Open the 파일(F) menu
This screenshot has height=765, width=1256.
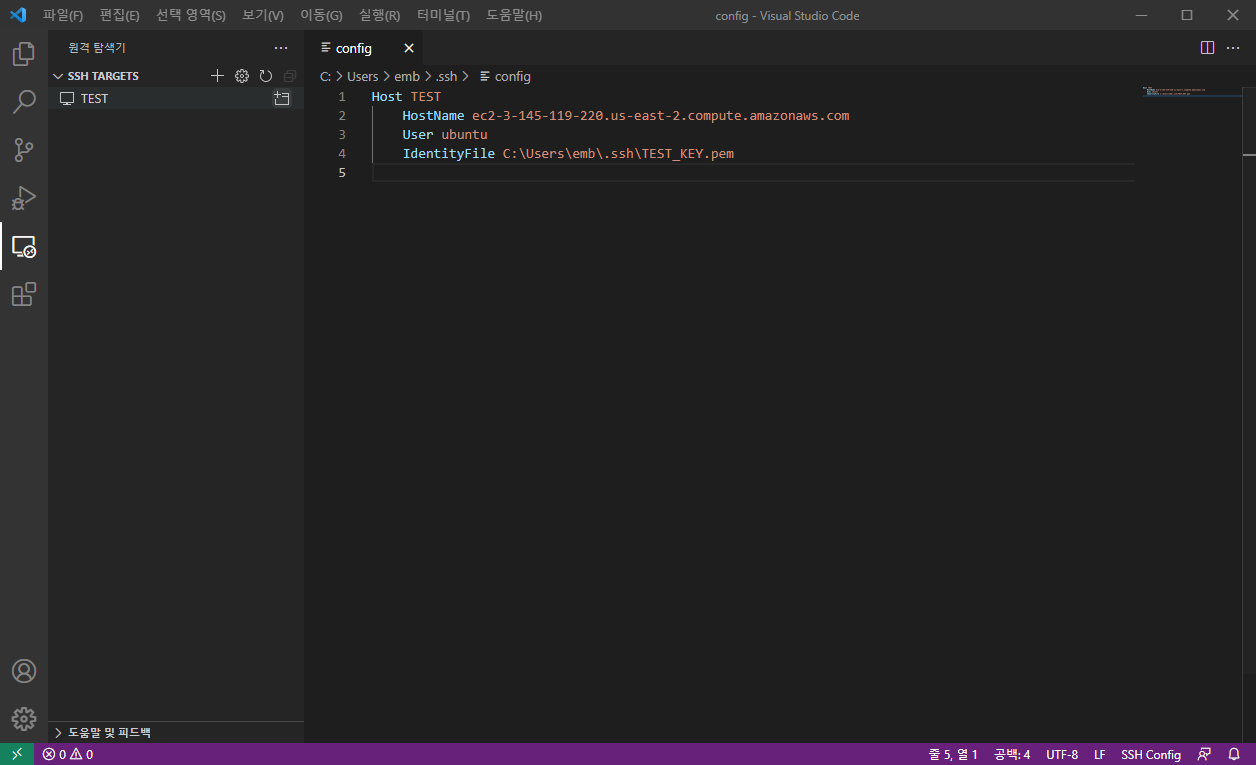click(x=63, y=15)
